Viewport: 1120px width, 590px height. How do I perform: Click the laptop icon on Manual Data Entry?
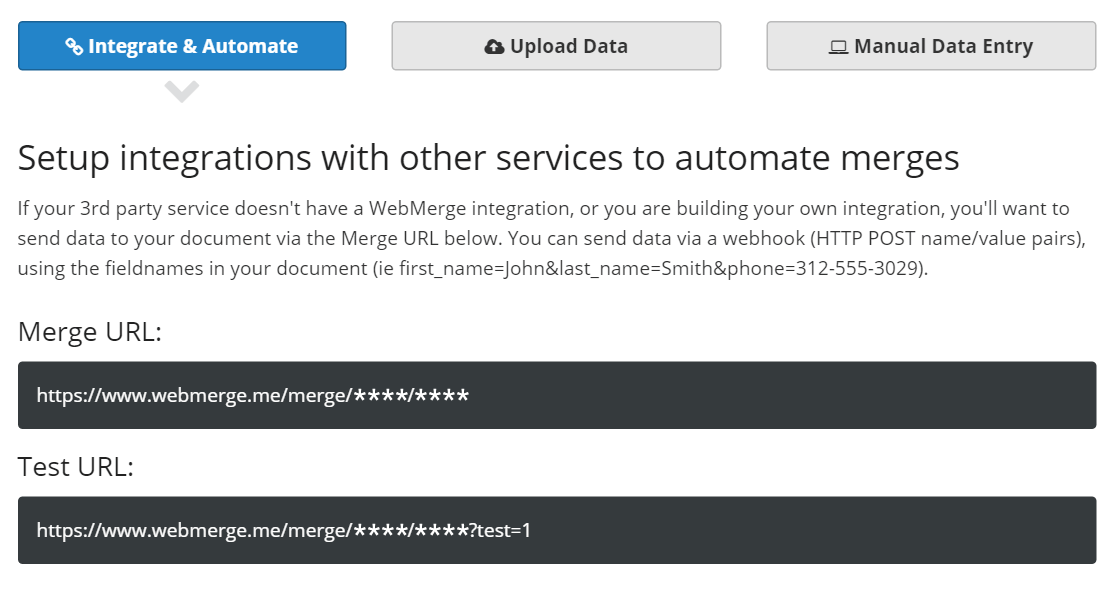[x=838, y=47]
